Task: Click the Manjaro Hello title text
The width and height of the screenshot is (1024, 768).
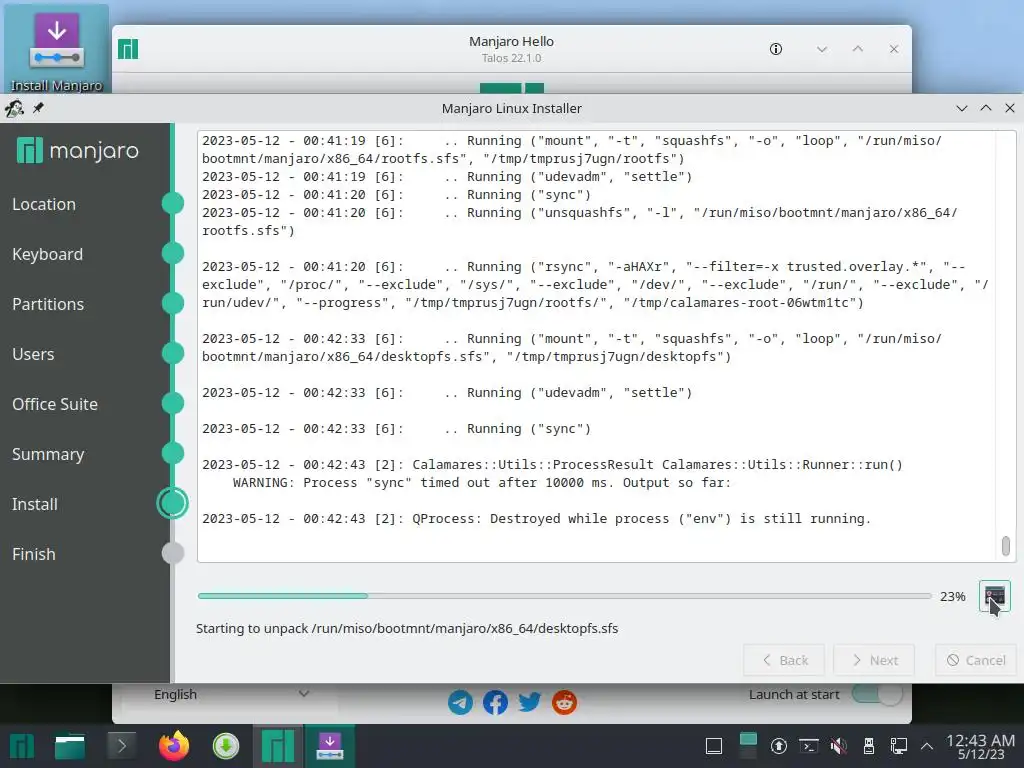Action: pyautogui.click(x=511, y=41)
